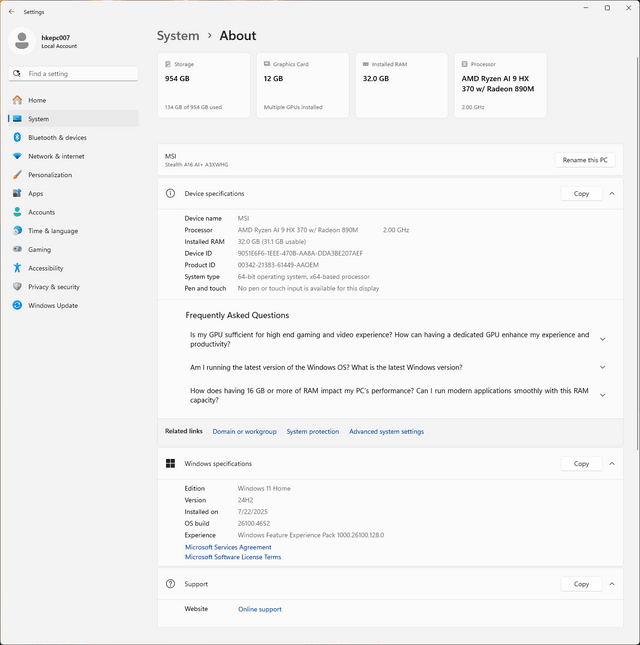Image resolution: width=640 pixels, height=645 pixels.
Task: Open Time & language settings
Action: point(74,231)
